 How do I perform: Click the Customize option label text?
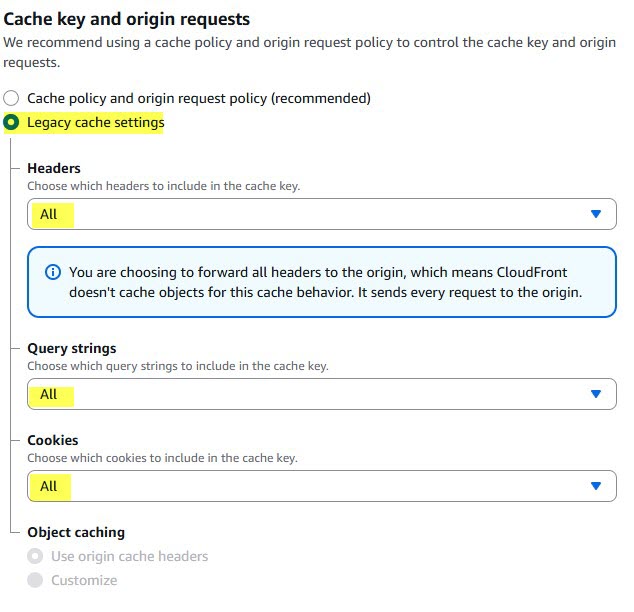(x=84, y=580)
